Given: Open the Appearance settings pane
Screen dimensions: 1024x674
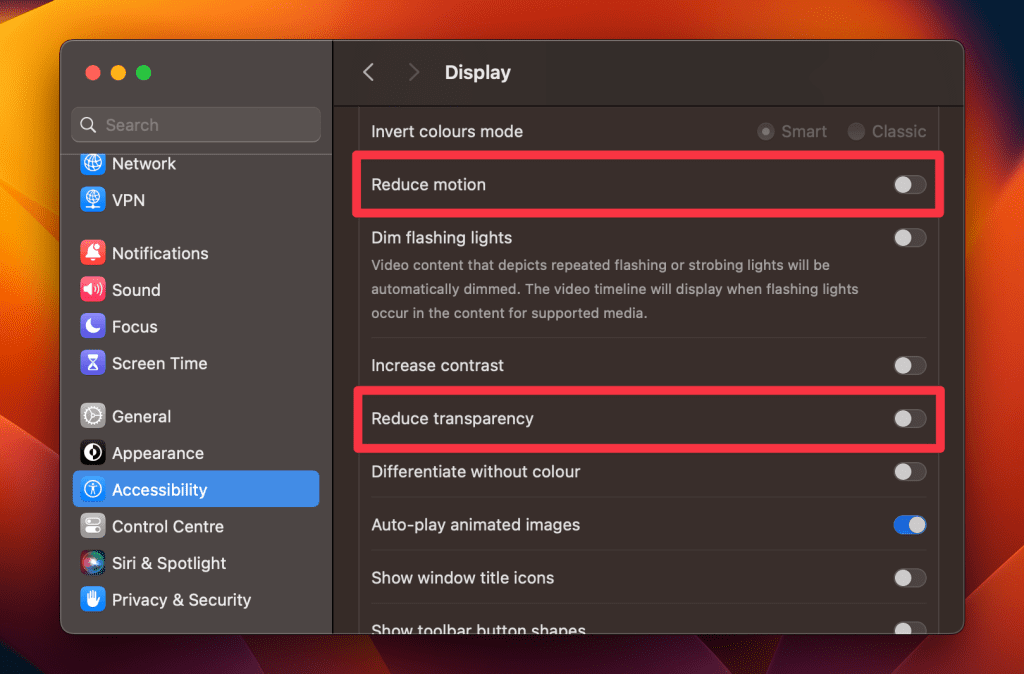Looking at the screenshot, I should 157,453.
